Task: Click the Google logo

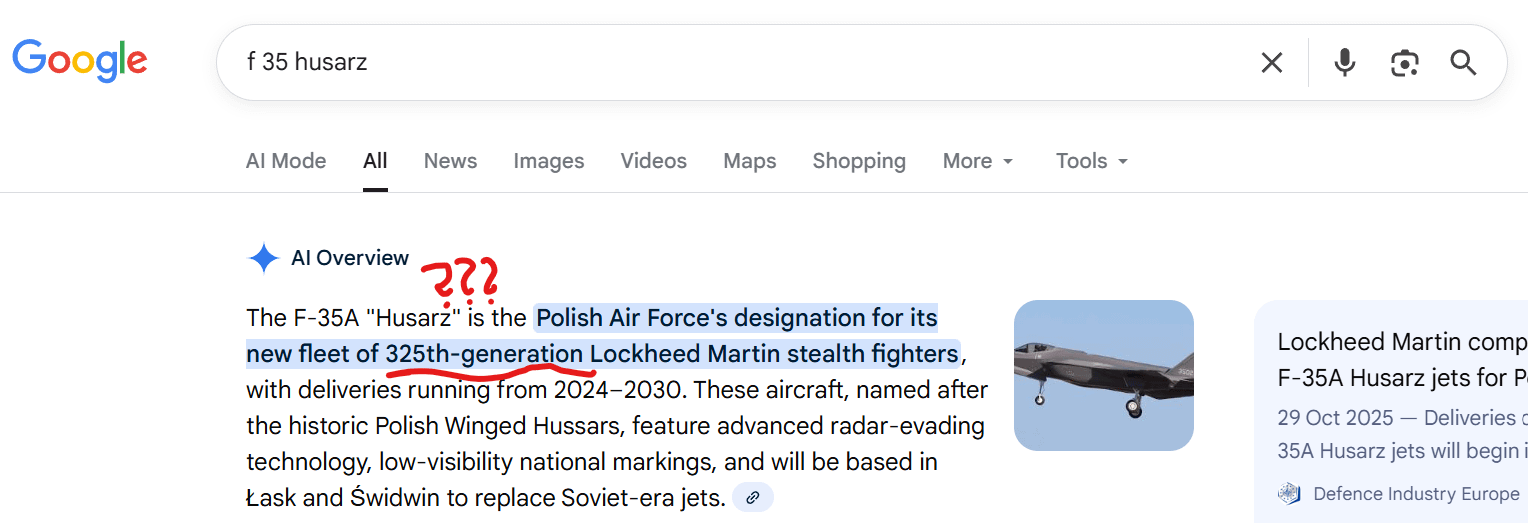Action: coord(80,61)
